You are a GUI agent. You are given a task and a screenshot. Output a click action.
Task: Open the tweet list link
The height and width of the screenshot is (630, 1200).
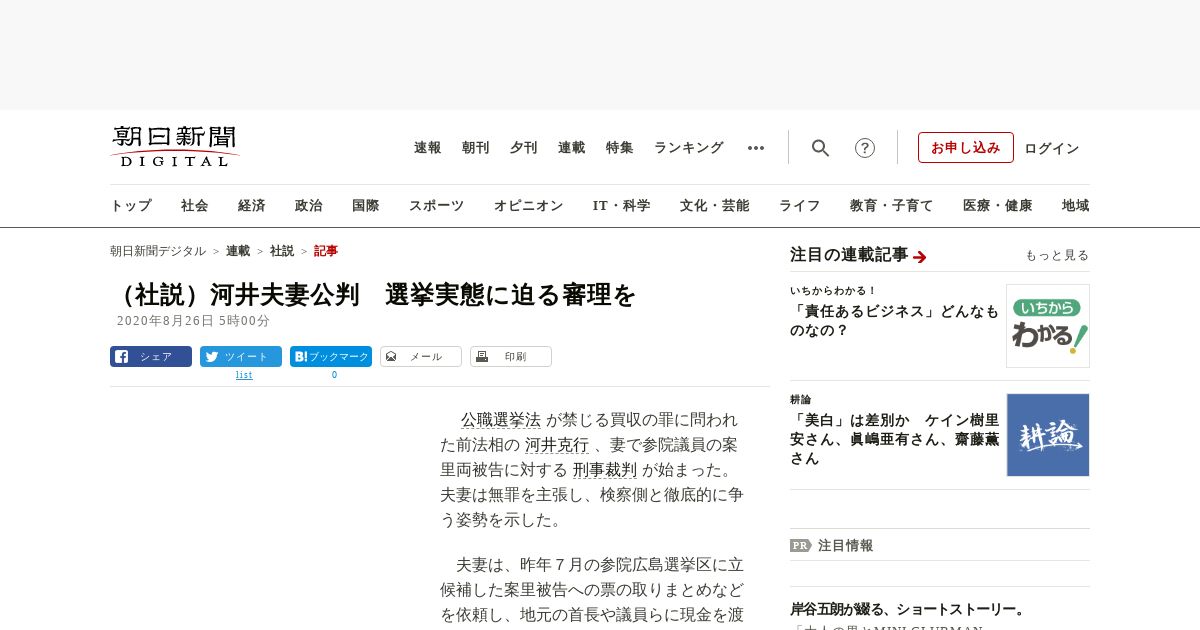click(x=244, y=375)
